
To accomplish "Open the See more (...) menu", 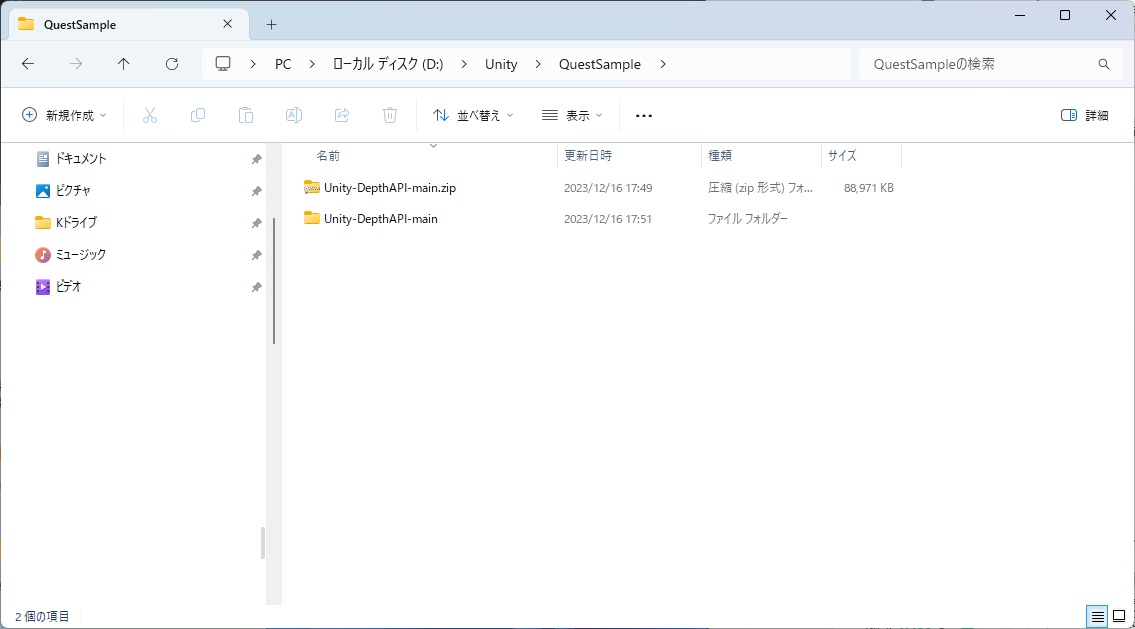I will pyautogui.click(x=643, y=115).
